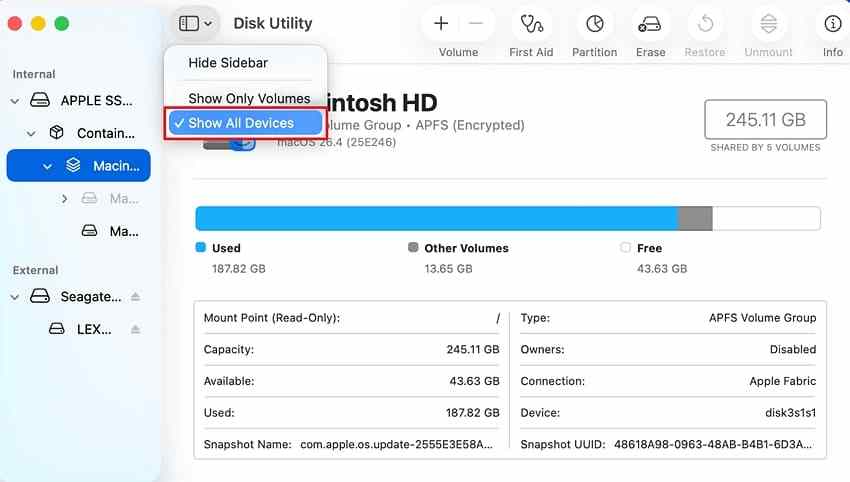Click the Erase disk icon

649,24
